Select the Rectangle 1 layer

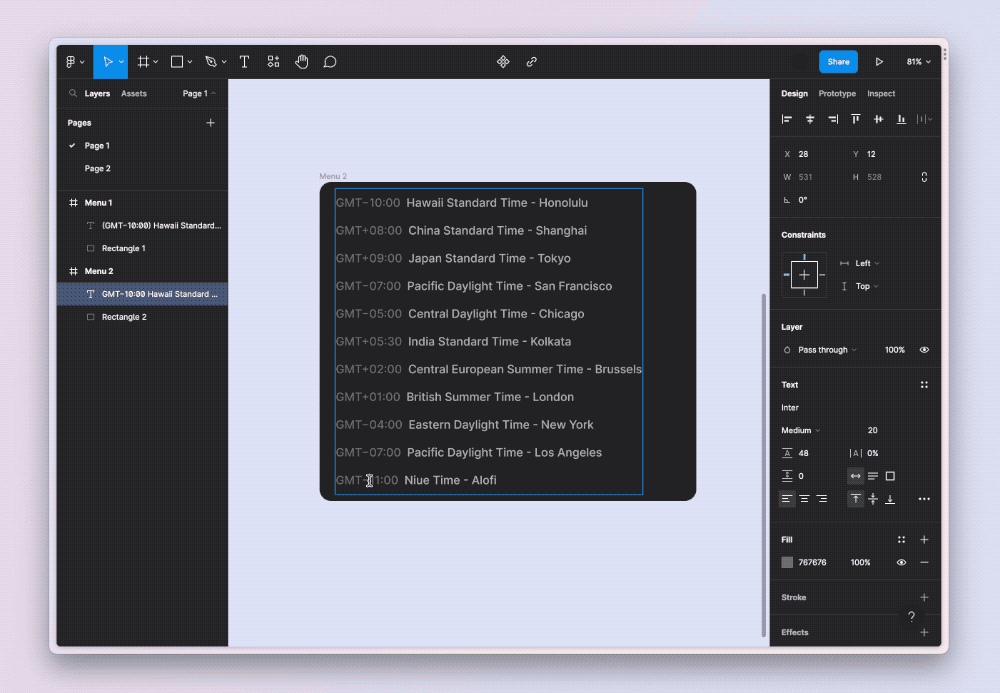pyautogui.click(x=123, y=249)
